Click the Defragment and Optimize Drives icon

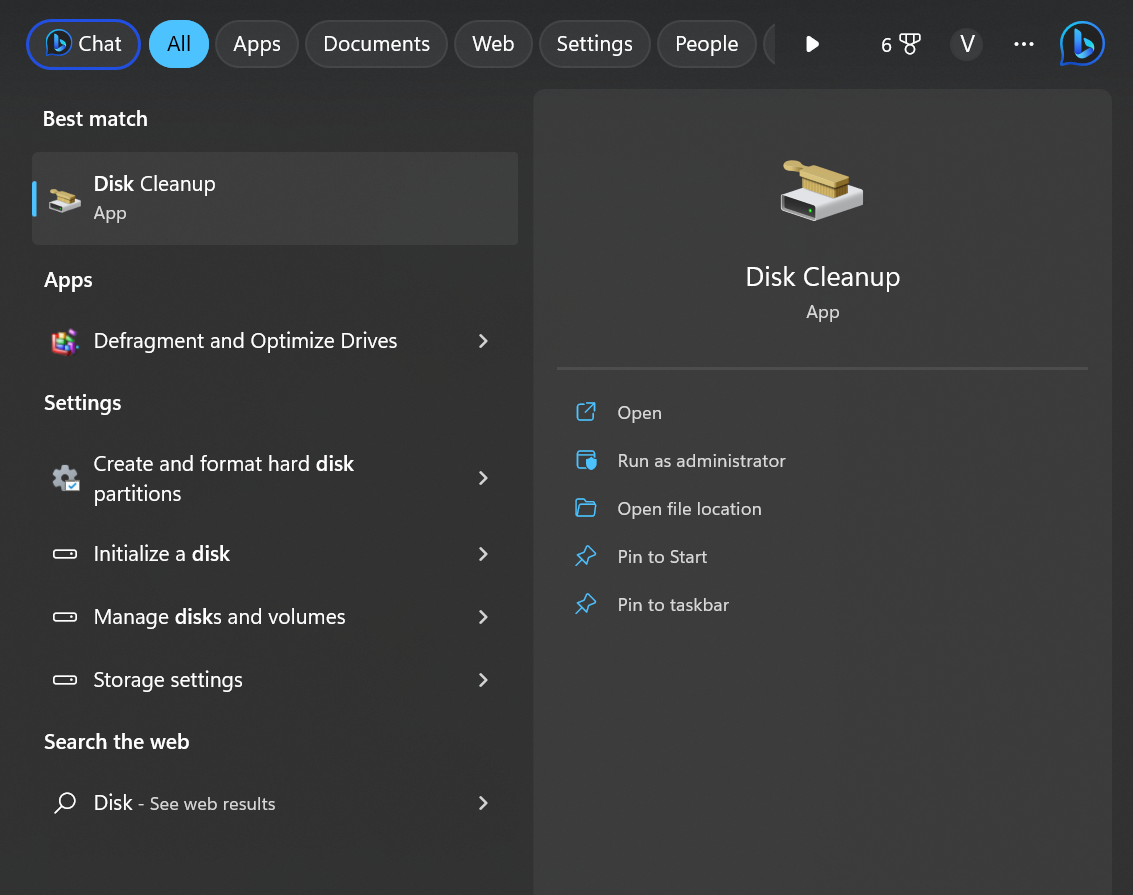coord(65,342)
